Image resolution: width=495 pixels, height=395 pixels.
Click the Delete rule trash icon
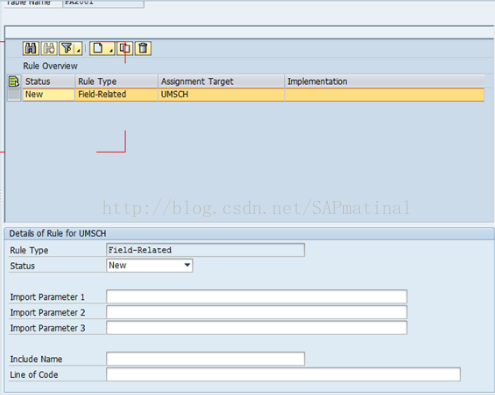(143, 48)
